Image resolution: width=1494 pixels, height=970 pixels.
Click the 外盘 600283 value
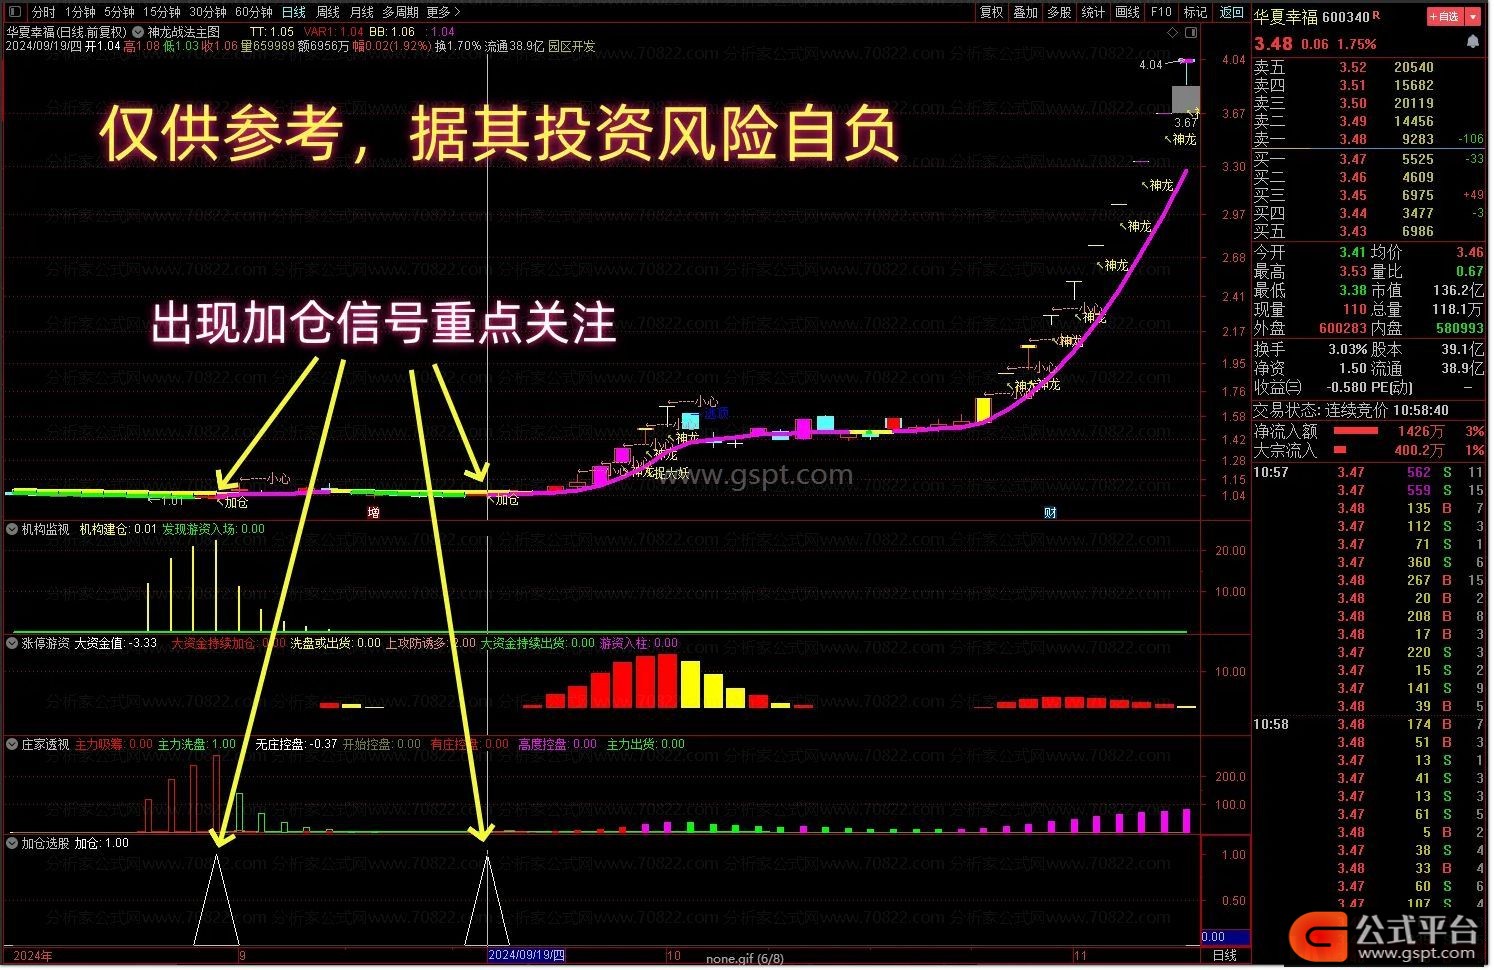point(1342,328)
